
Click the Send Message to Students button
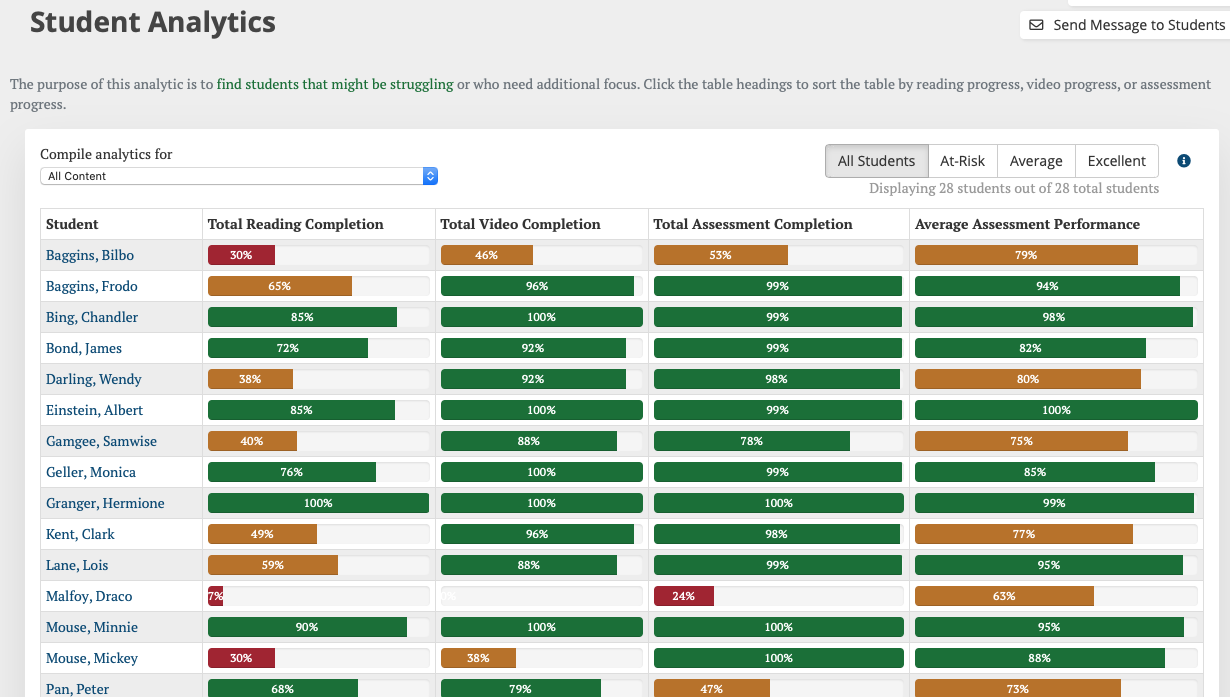point(1126,25)
